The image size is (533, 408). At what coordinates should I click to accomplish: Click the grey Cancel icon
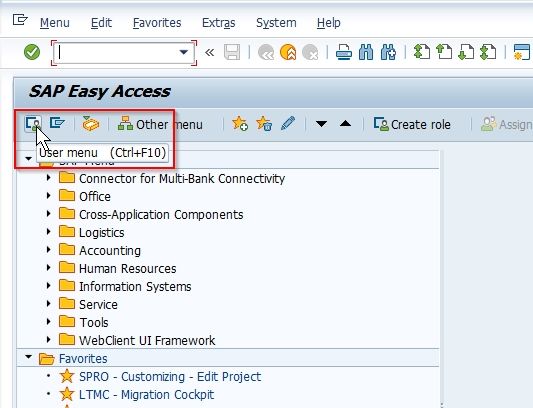(310, 52)
